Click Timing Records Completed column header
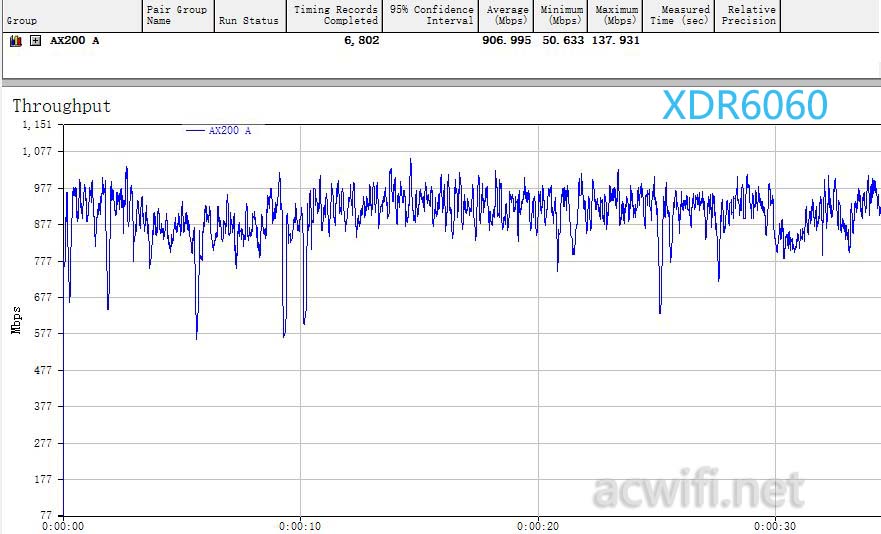This screenshot has height=534, width=881. [335, 16]
